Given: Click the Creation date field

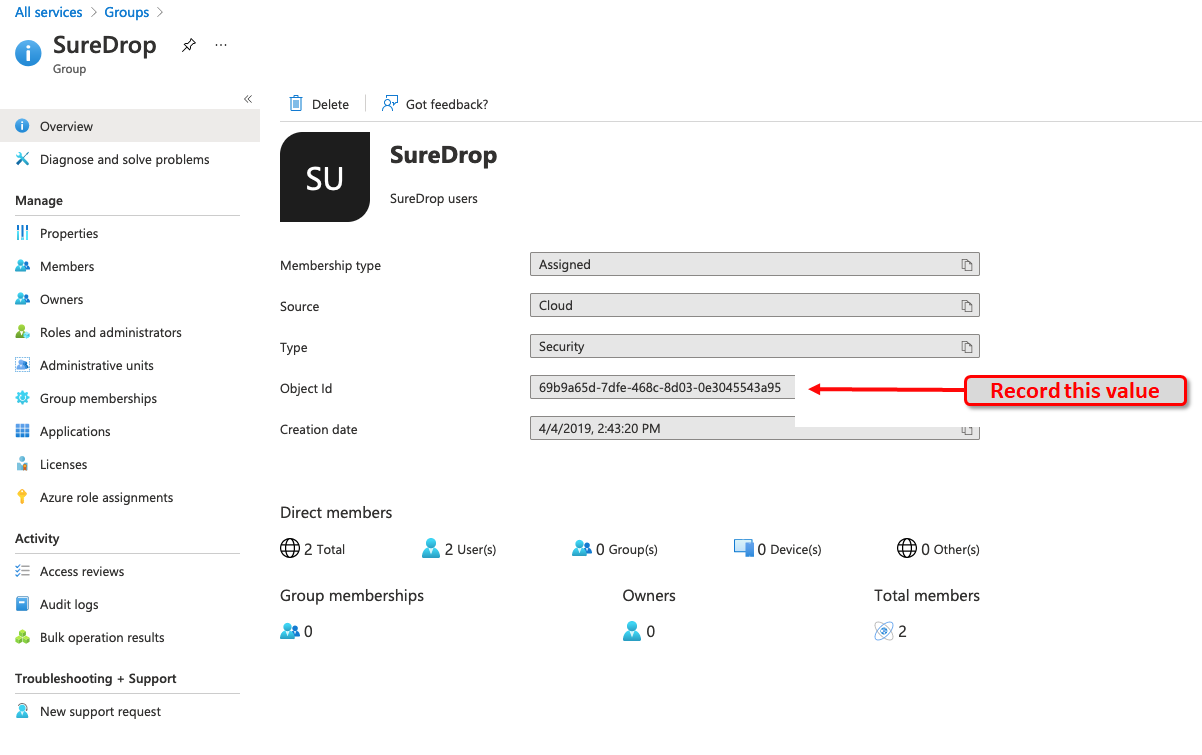Looking at the screenshot, I should click(x=755, y=429).
